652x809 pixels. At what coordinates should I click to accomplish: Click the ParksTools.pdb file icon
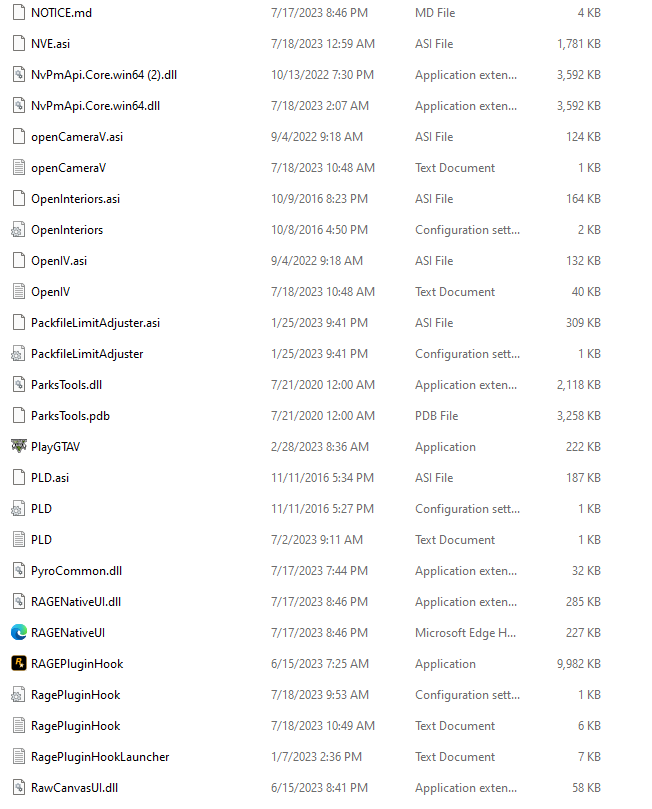pos(19,415)
